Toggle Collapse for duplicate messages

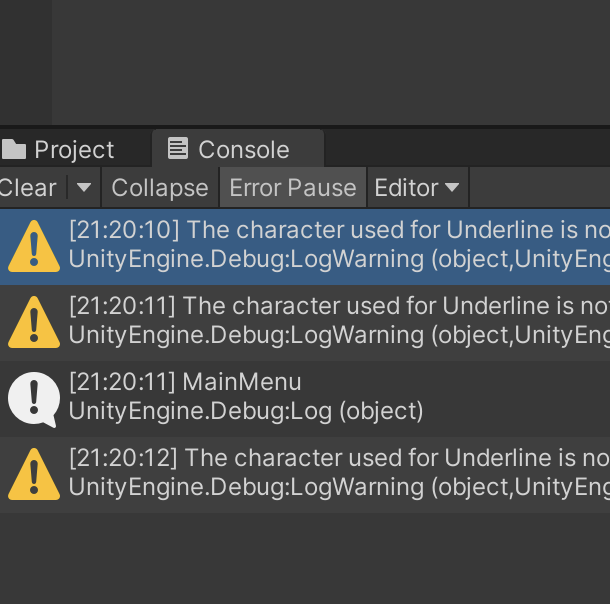[x=160, y=188]
